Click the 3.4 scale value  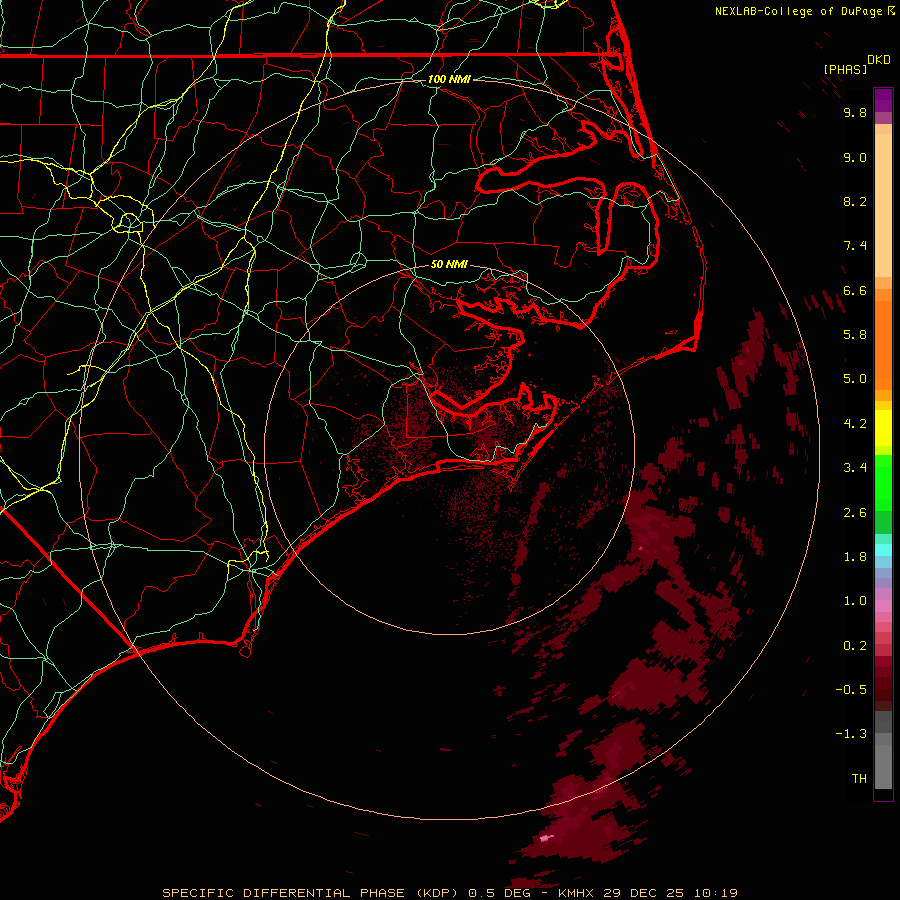point(855,468)
